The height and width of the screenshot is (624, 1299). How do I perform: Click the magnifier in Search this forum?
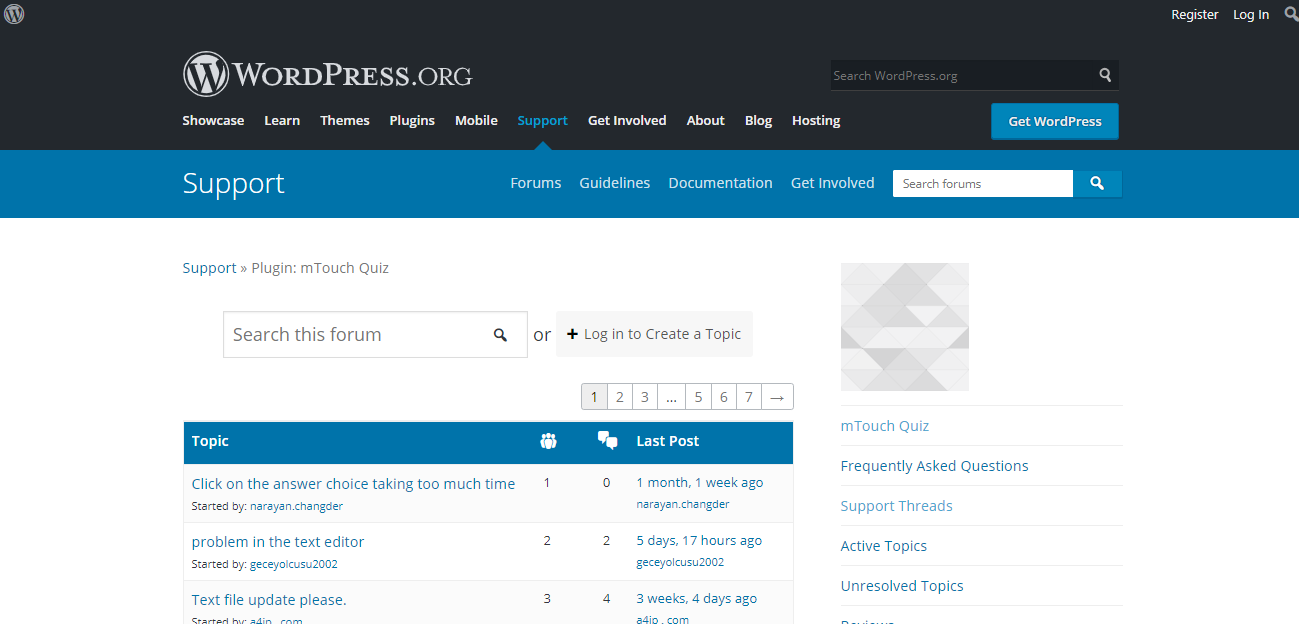500,335
